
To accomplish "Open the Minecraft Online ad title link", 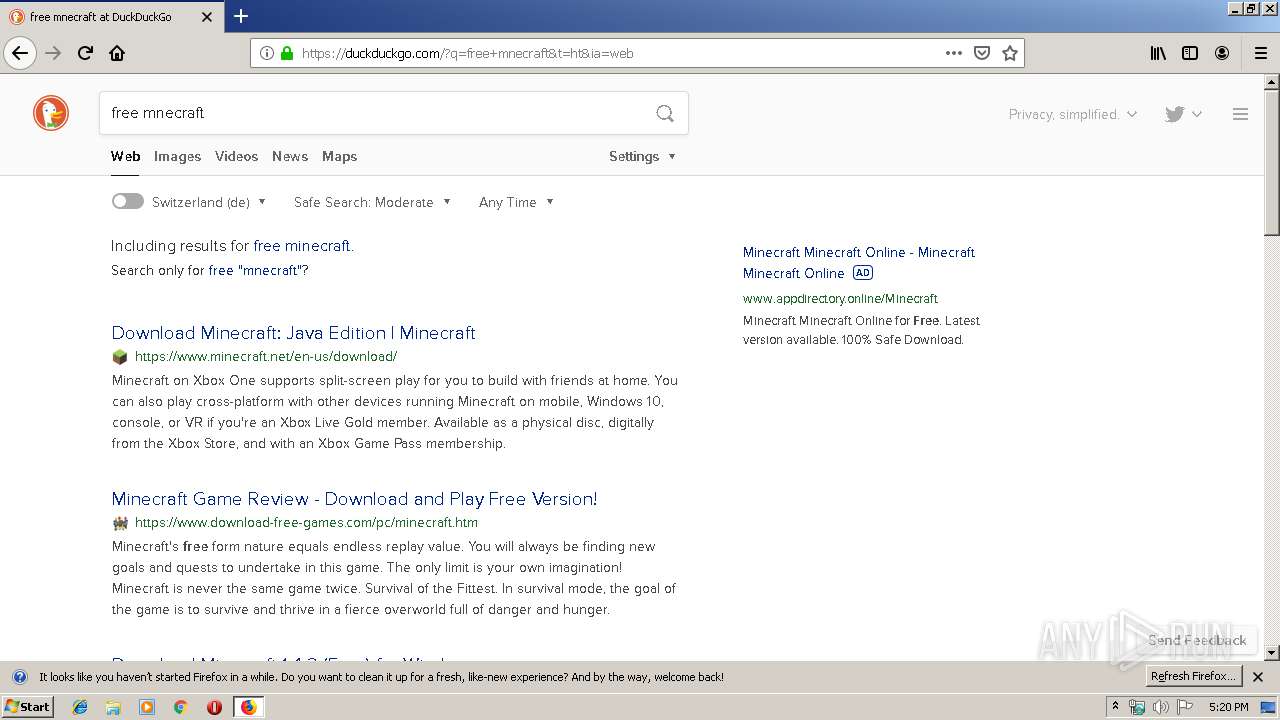I will click(858, 262).
